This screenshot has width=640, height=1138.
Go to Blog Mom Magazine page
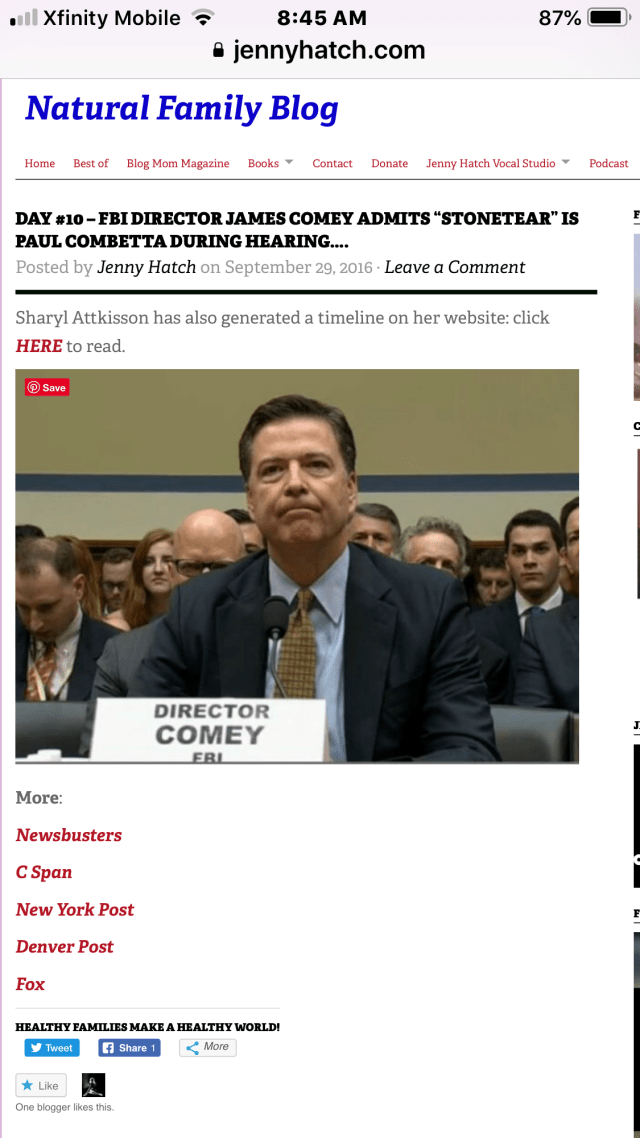point(178,163)
